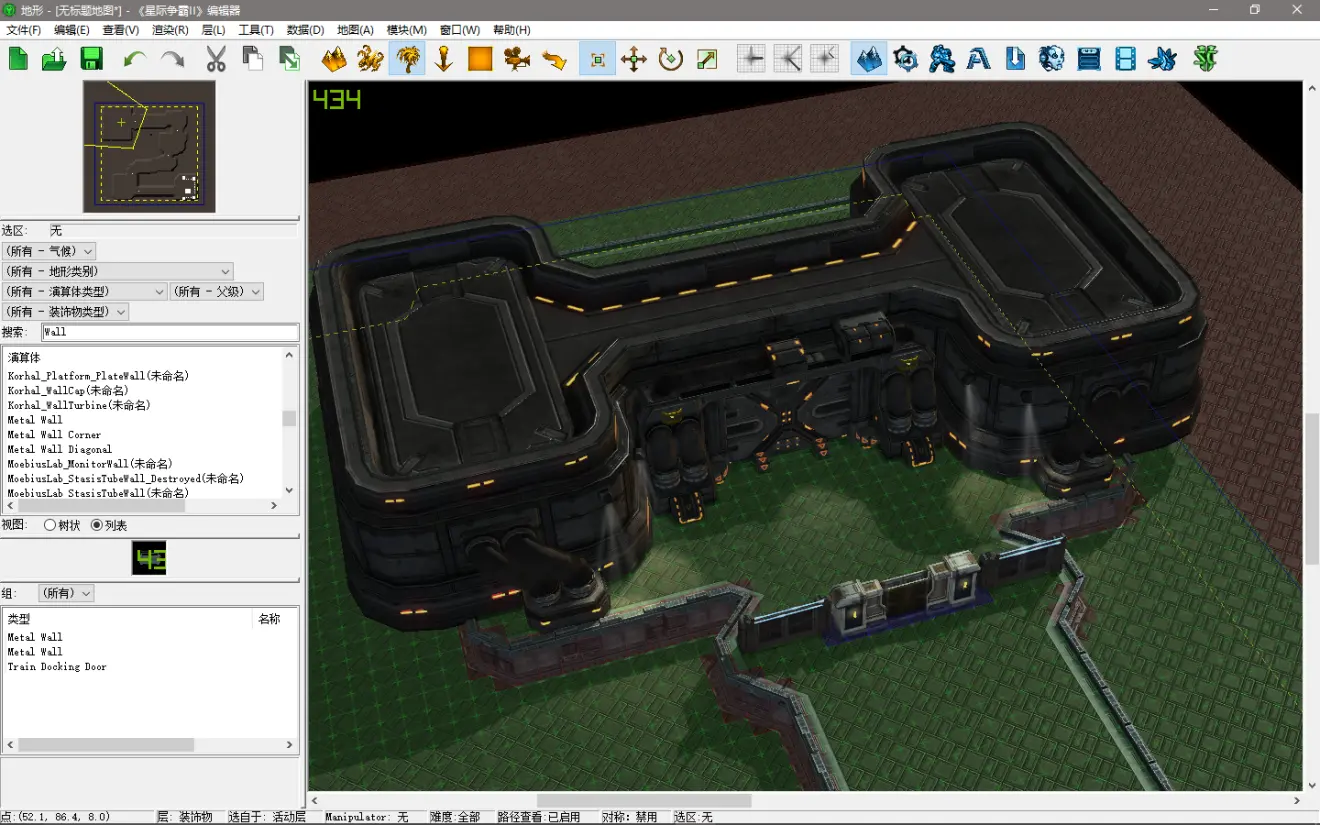Open the 帮助(H) menu
1320x825 pixels.
pyautogui.click(x=512, y=30)
